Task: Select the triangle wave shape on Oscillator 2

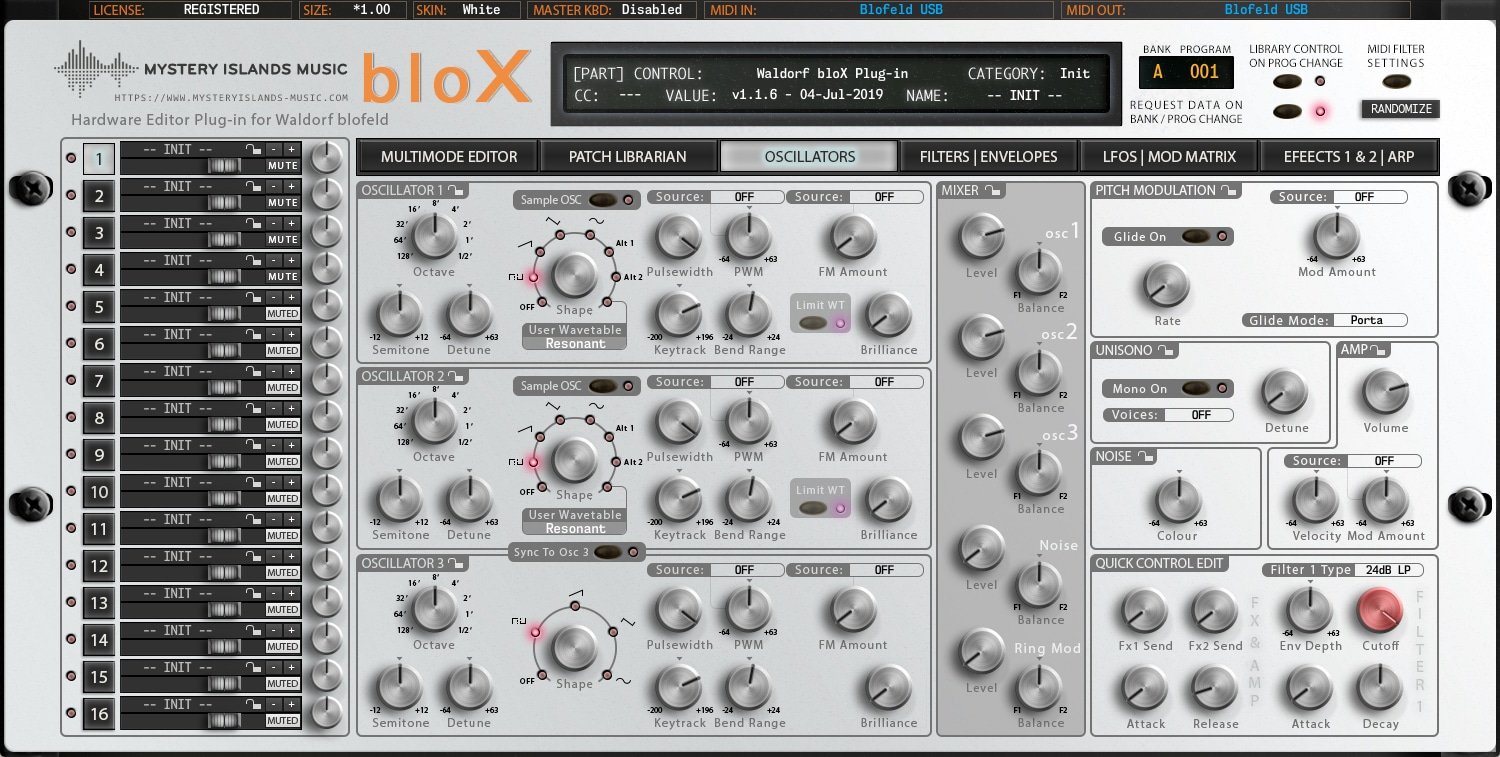Action: click(559, 420)
